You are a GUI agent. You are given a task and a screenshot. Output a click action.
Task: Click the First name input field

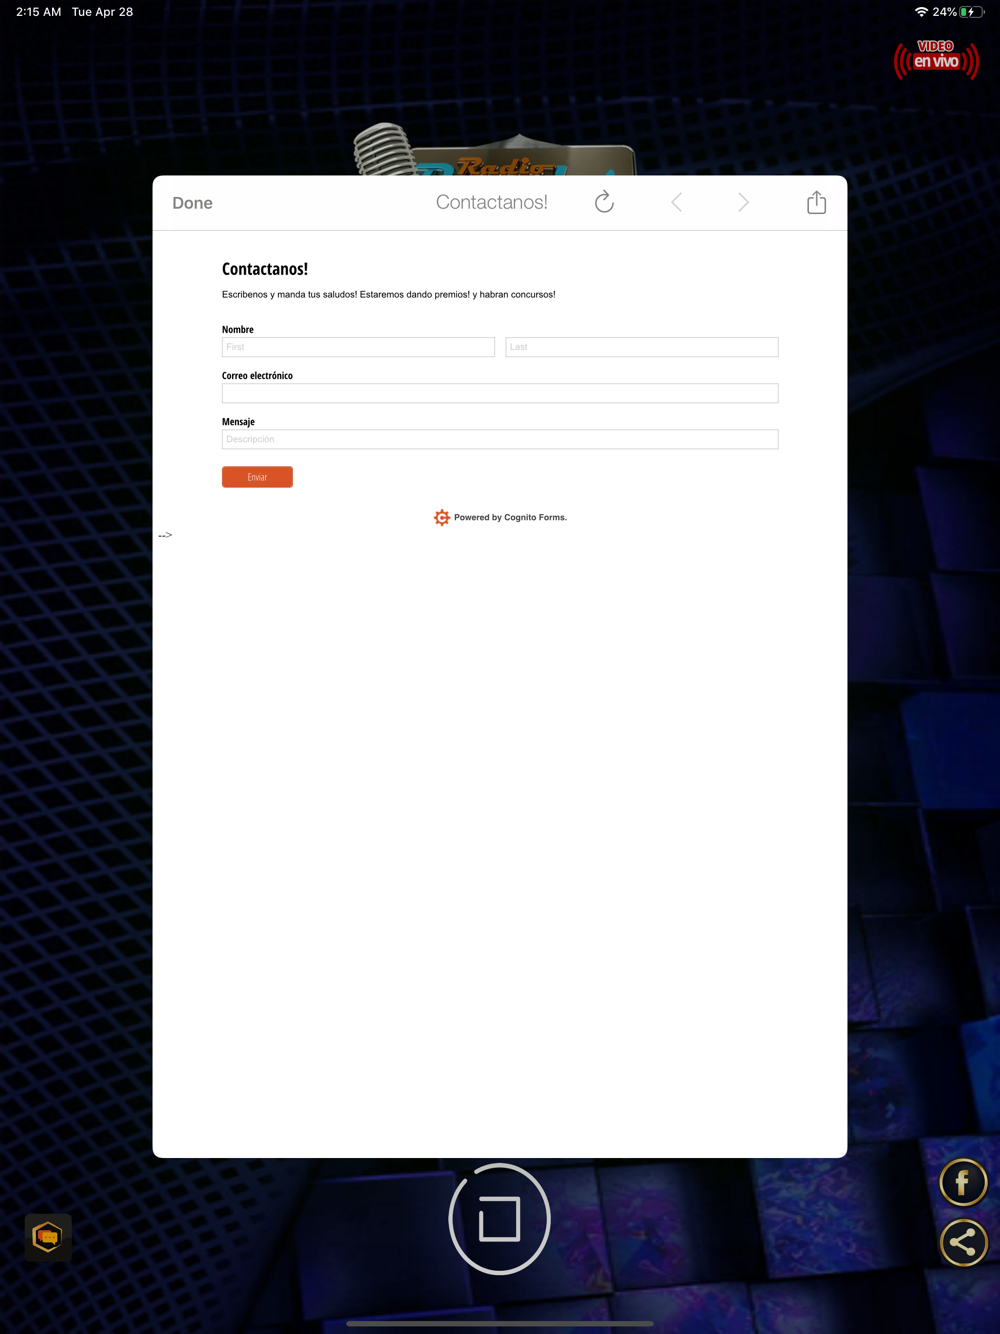[x=358, y=347]
